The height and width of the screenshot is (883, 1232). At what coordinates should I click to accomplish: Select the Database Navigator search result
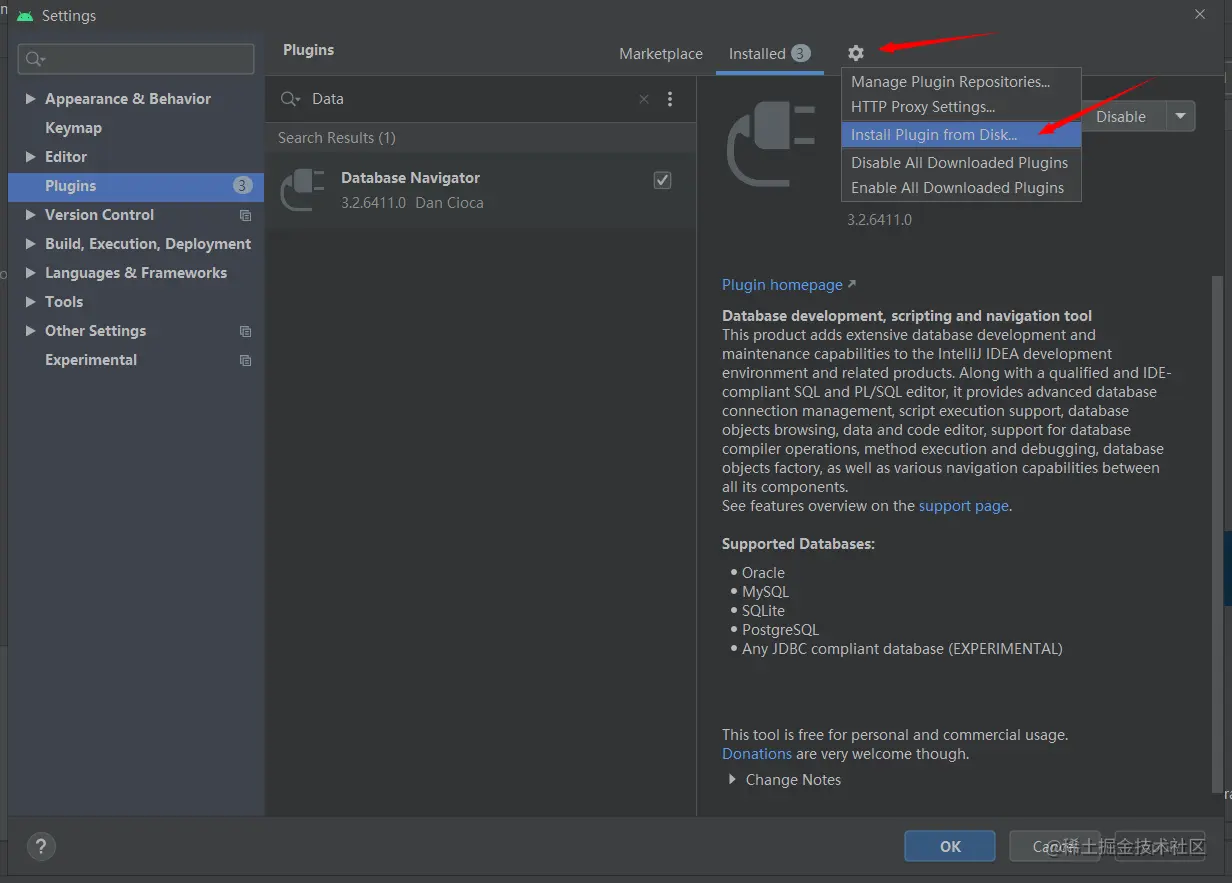coord(481,190)
